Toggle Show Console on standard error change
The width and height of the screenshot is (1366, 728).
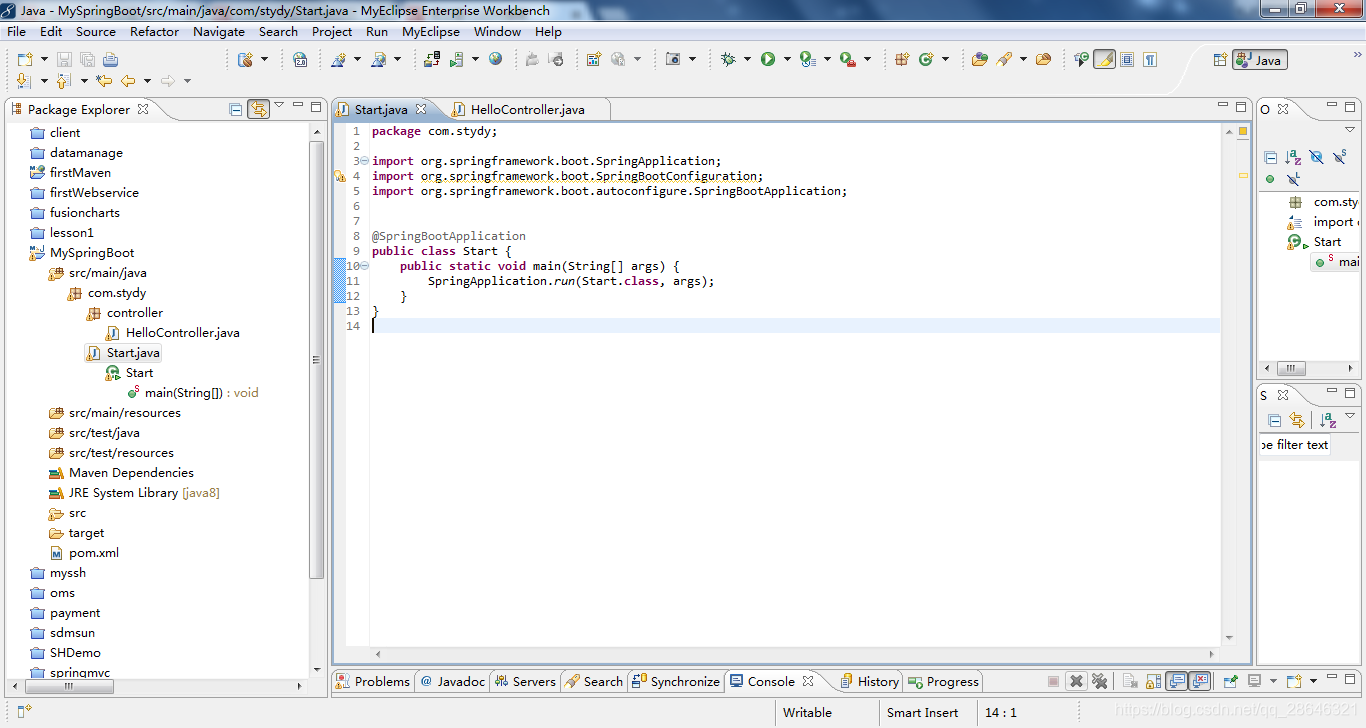1200,681
